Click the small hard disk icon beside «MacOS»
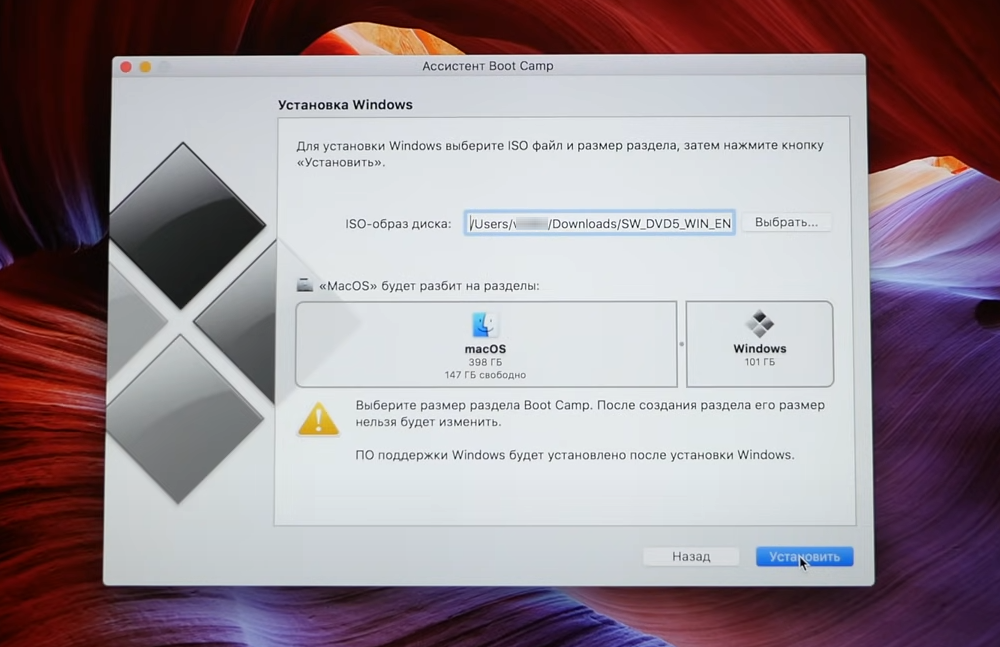Image resolution: width=1000 pixels, height=647 pixels. [x=305, y=285]
